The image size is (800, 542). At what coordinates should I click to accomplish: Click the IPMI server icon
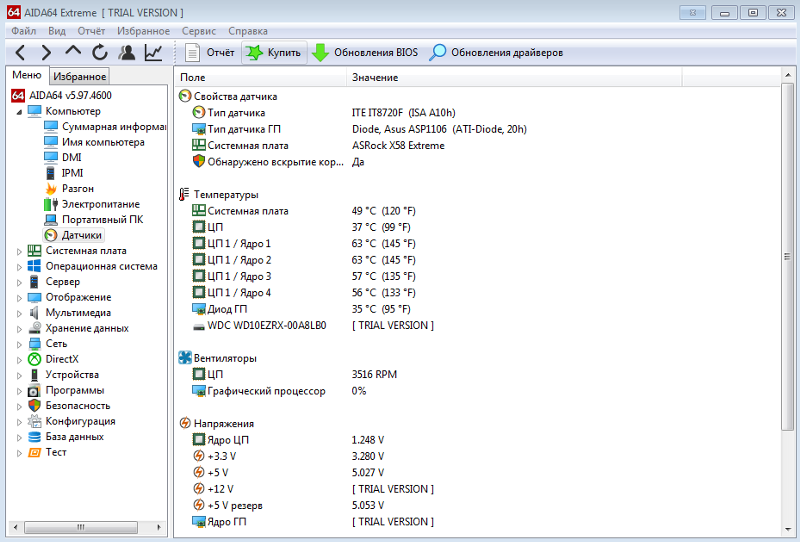click(51, 173)
